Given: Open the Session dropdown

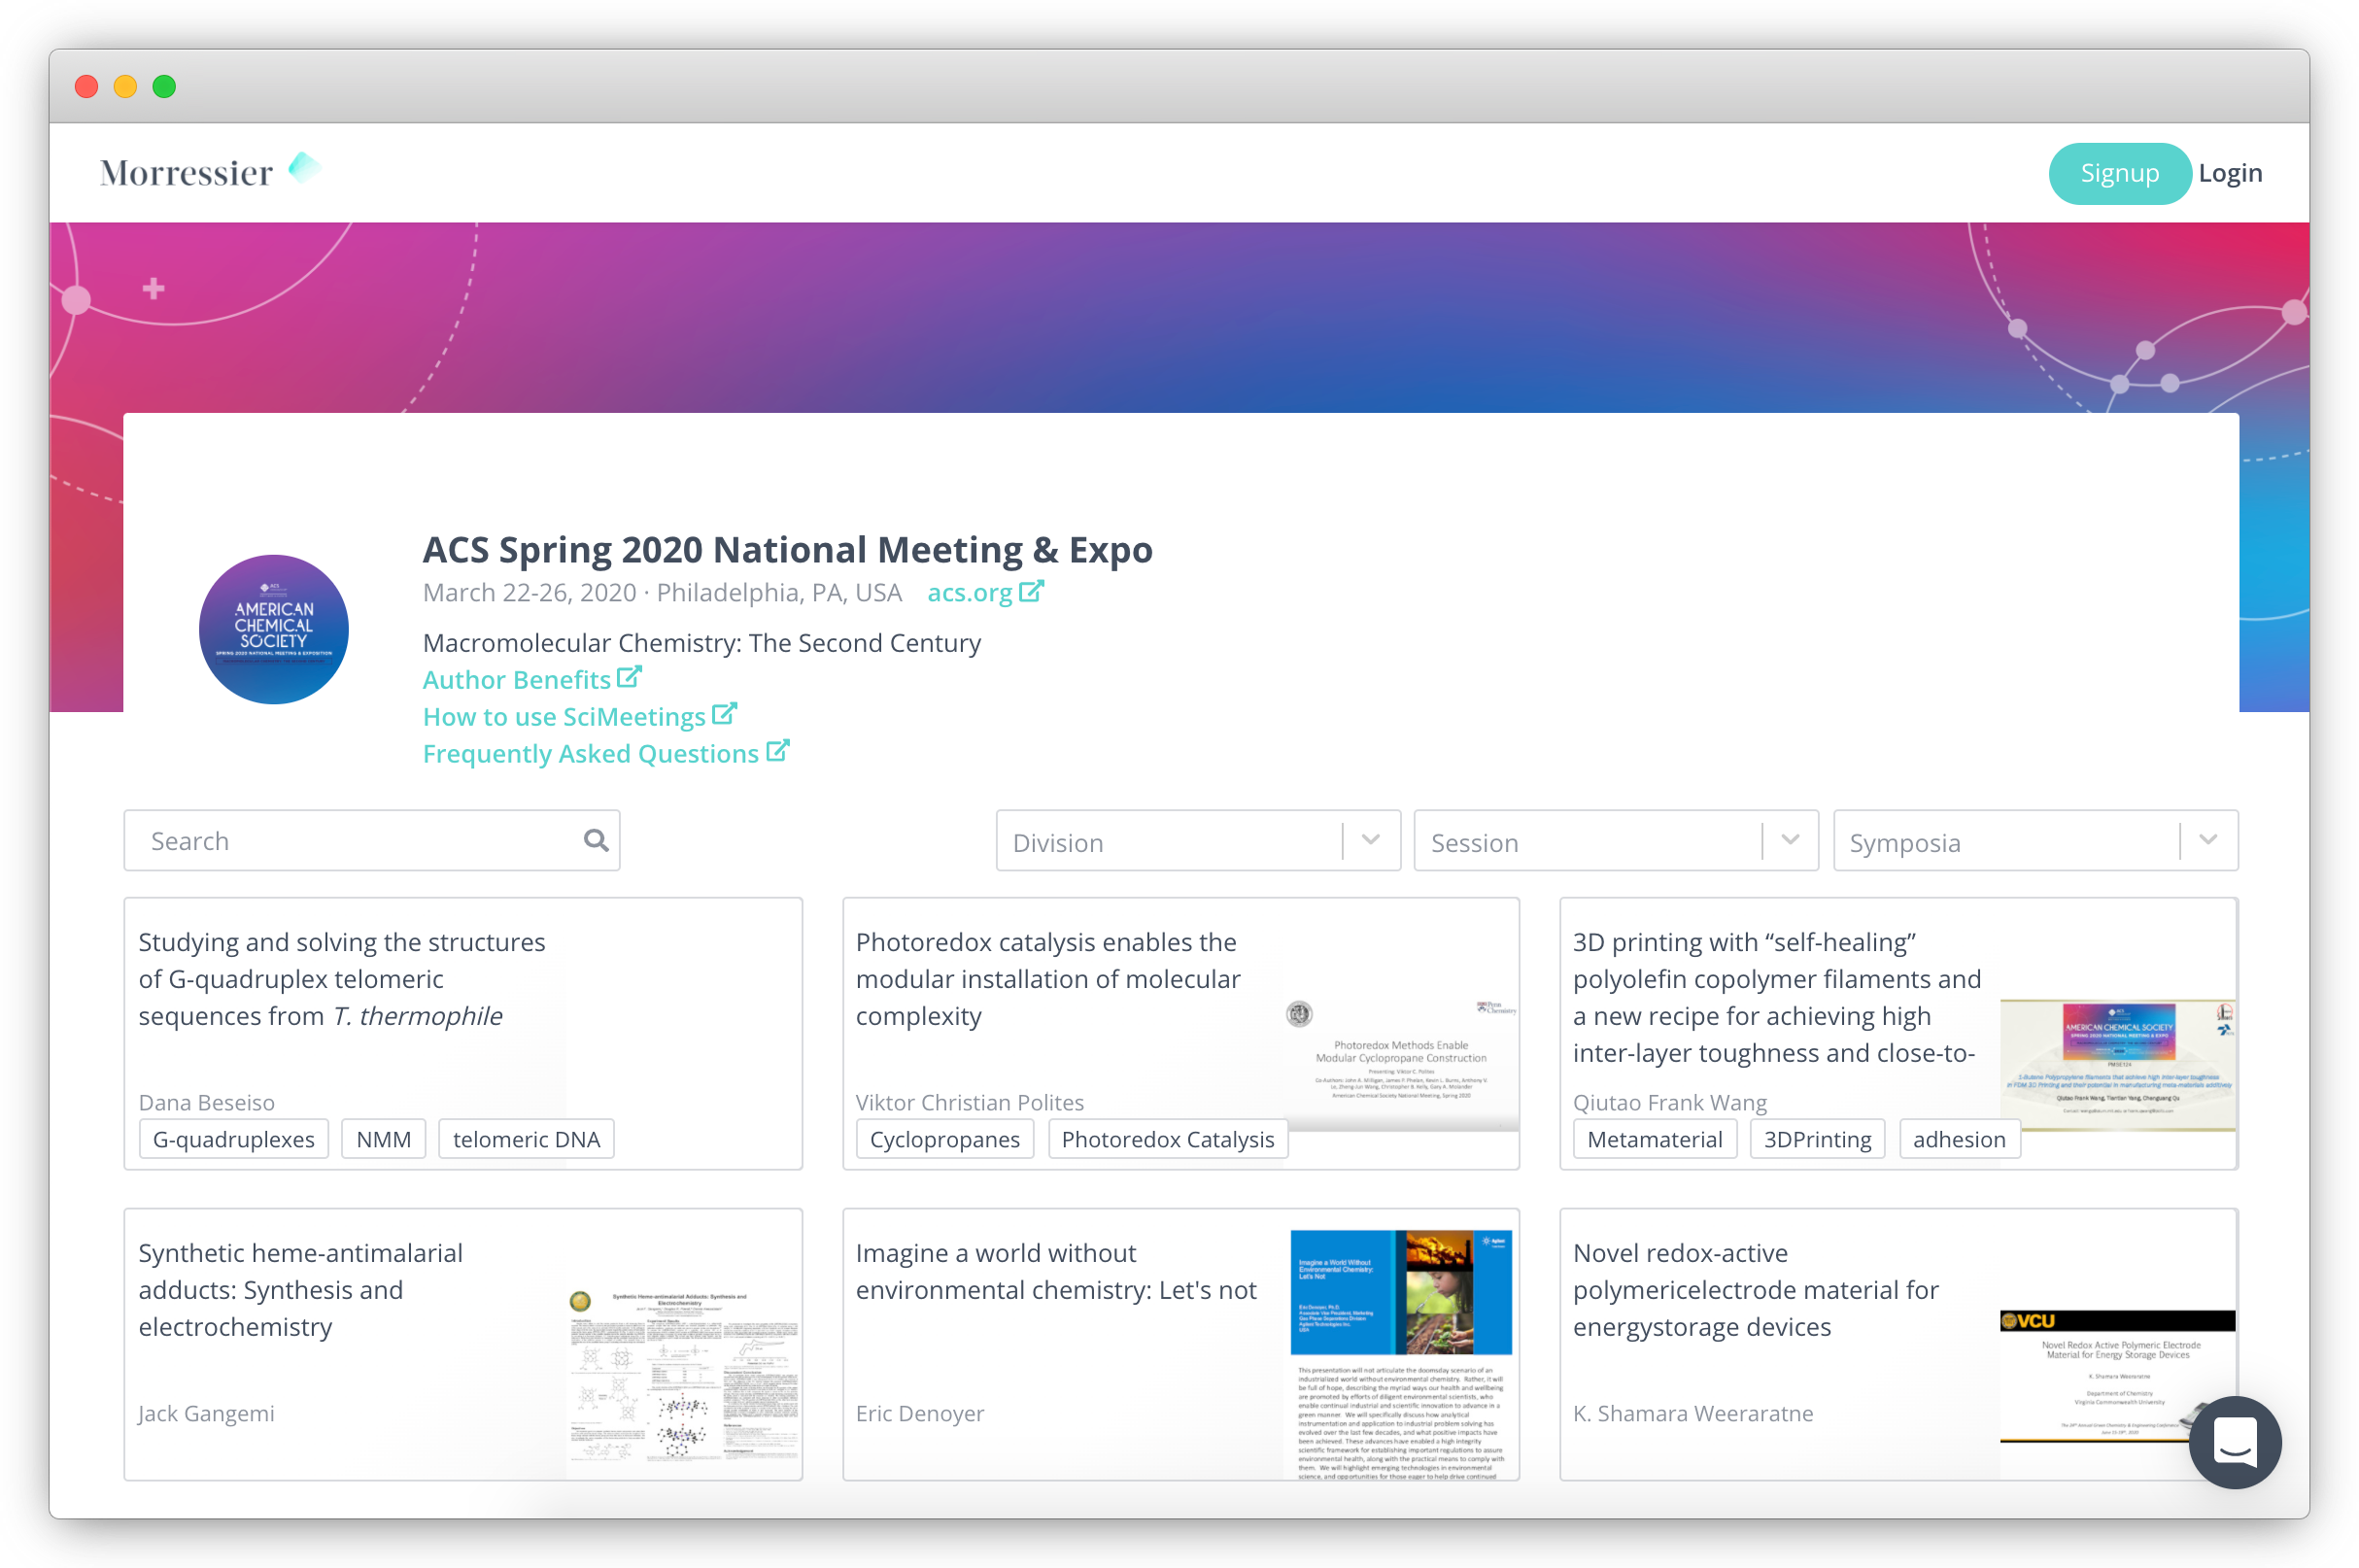Looking at the screenshot, I should click(1616, 841).
